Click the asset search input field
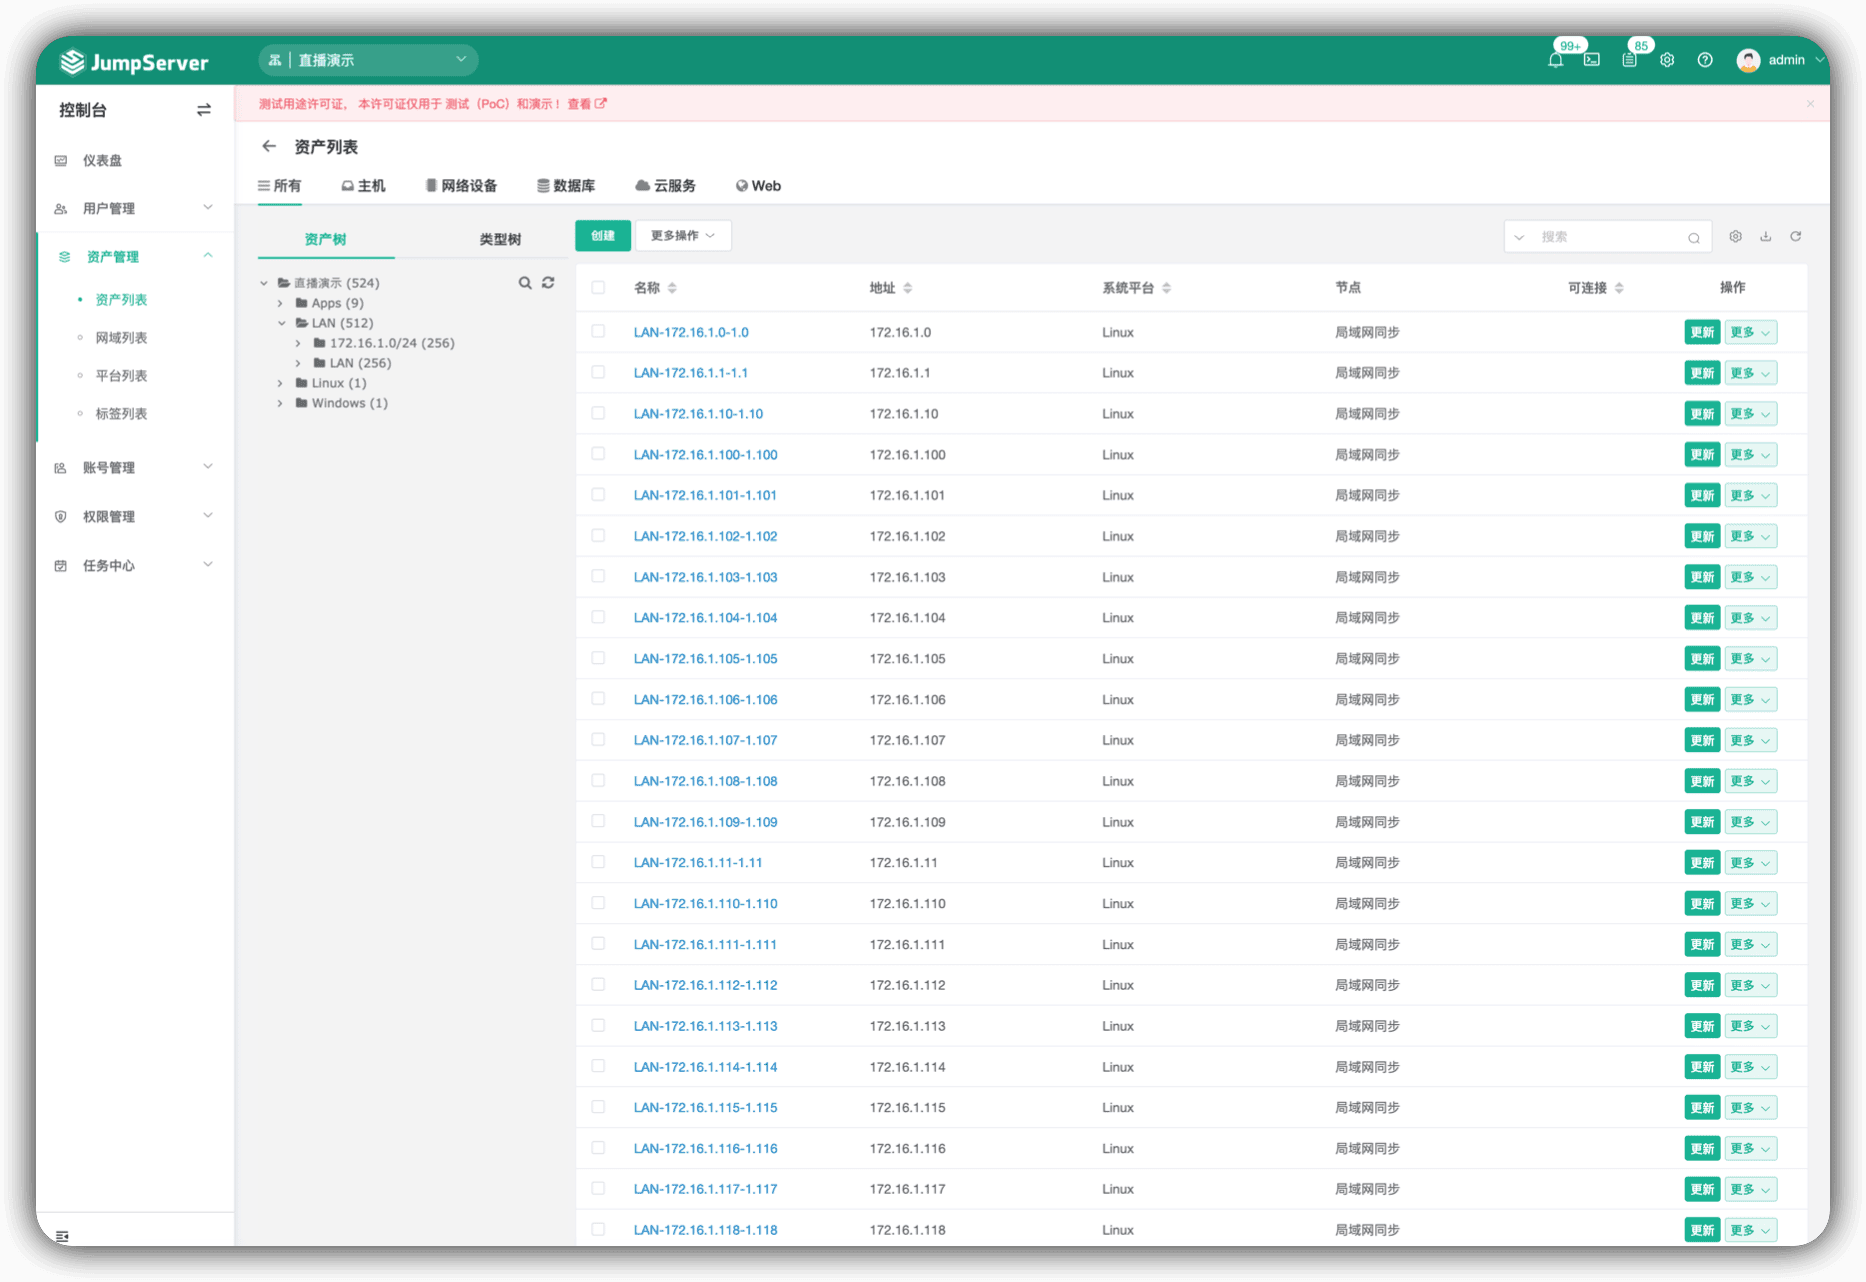 click(1612, 237)
